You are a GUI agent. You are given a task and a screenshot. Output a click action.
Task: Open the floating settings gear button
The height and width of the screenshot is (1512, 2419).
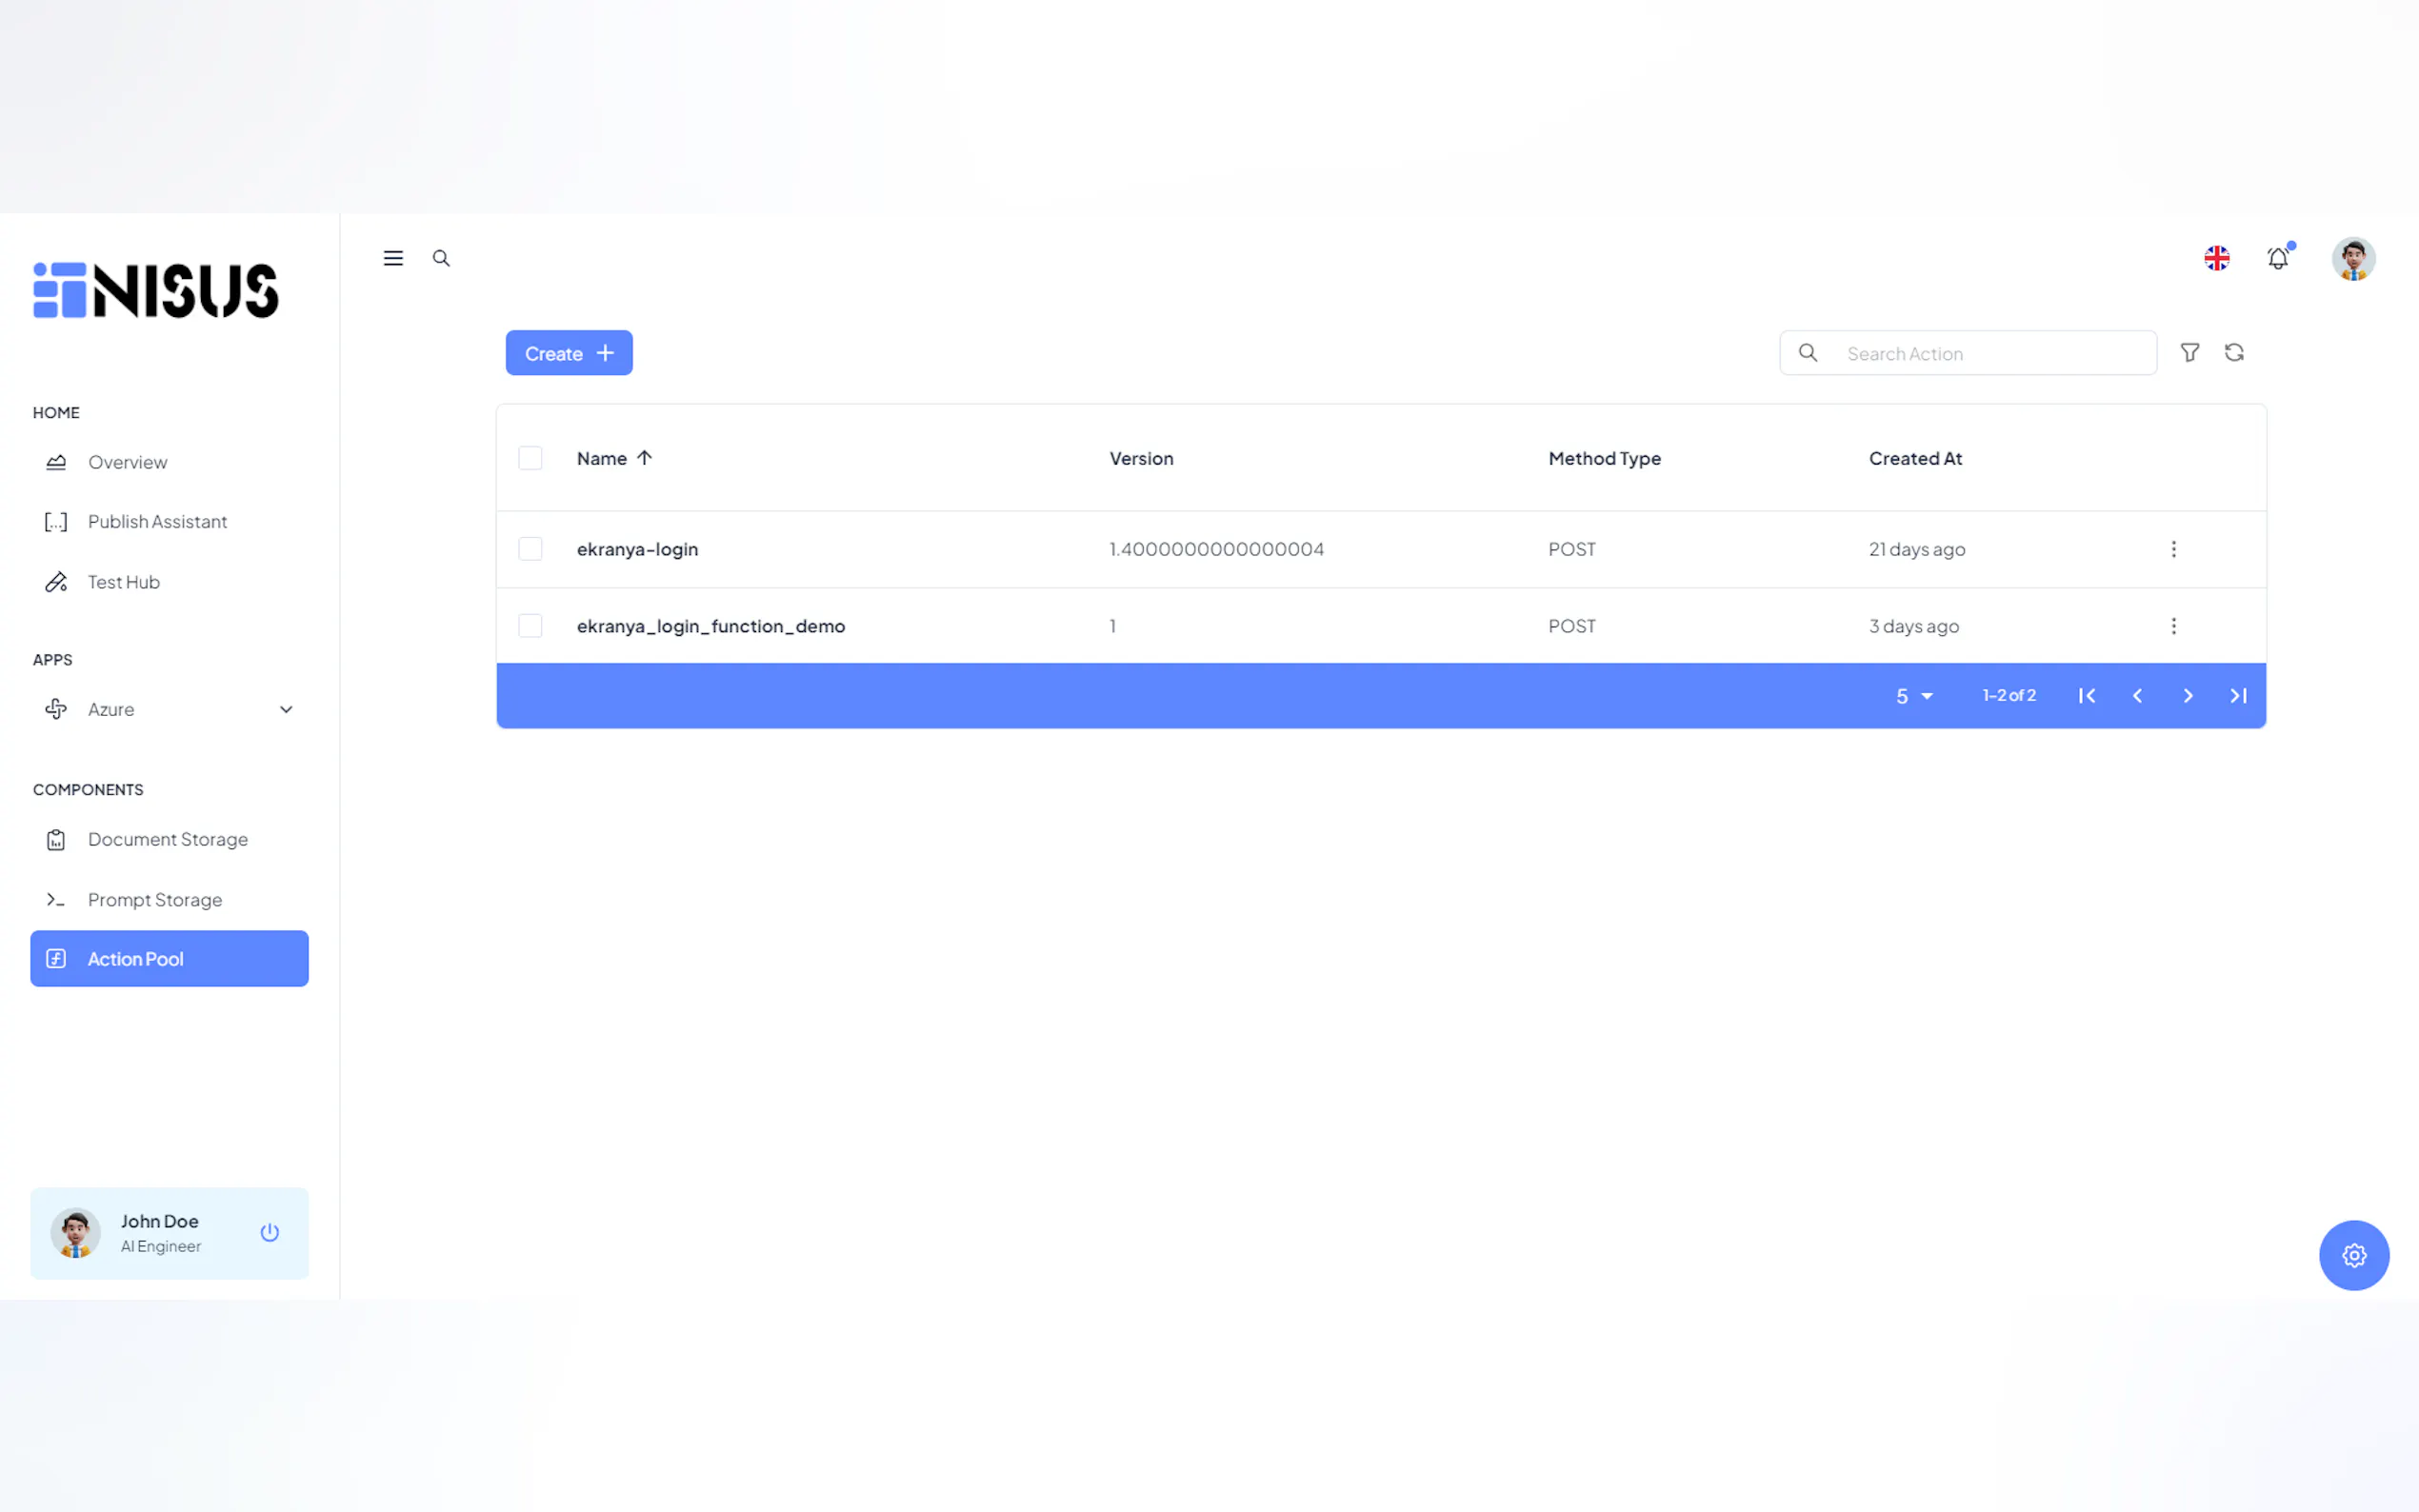(x=2353, y=1255)
